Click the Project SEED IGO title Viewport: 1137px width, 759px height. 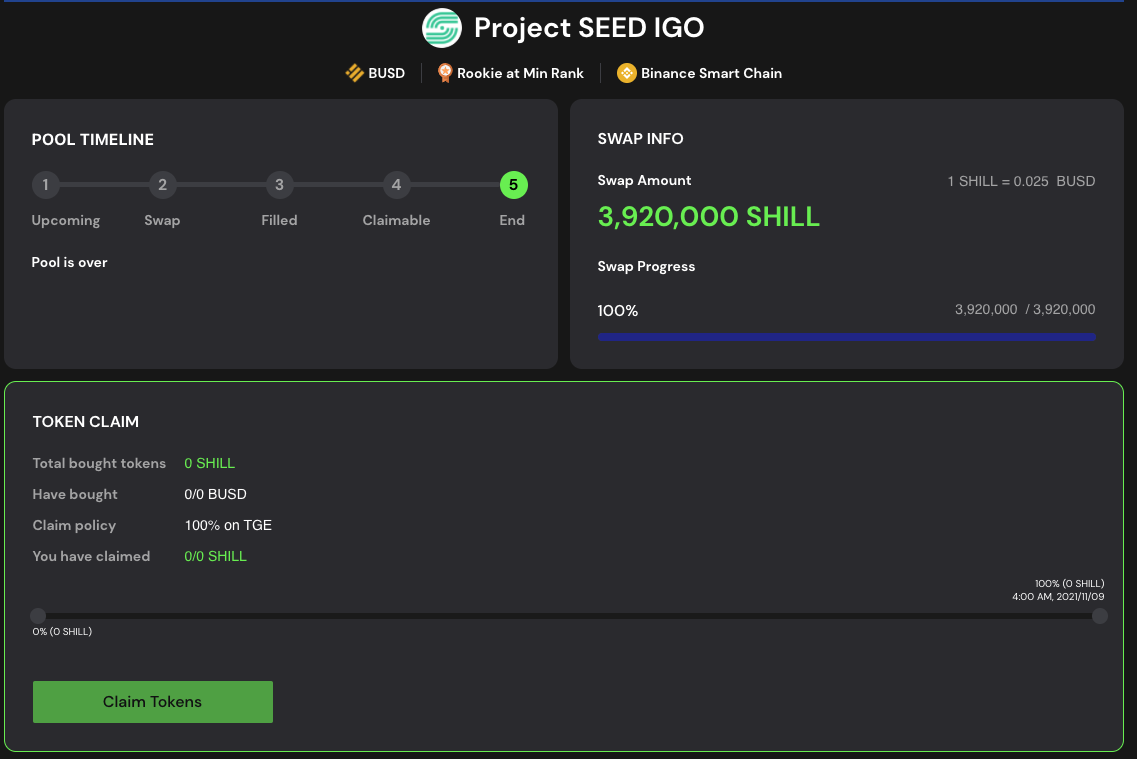(589, 28)
